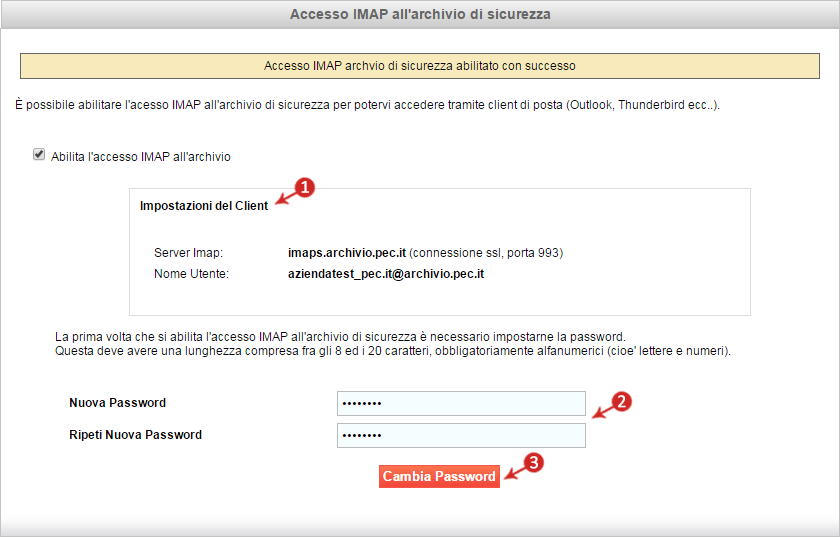Click the connessione ssl porta 993 text
Screen dimensions: 840x537
tap(486, 253)
